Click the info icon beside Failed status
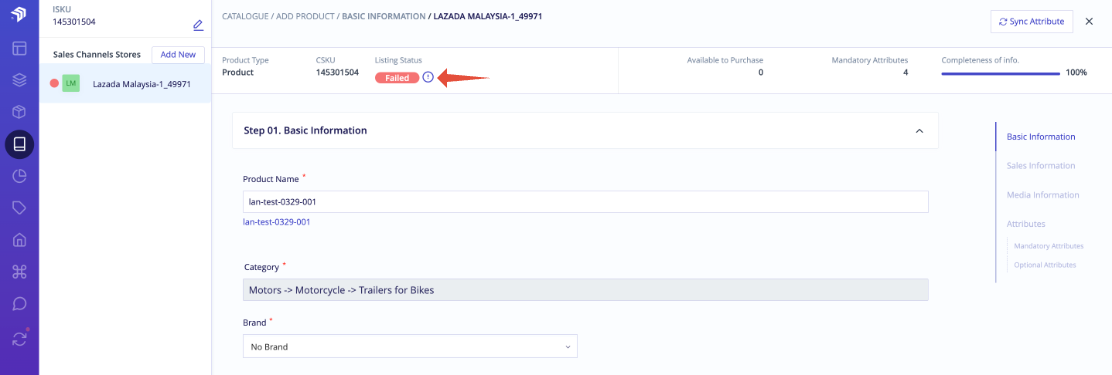Image resolution: width=1112 pixels, height=375 pixels. [428, 77]
